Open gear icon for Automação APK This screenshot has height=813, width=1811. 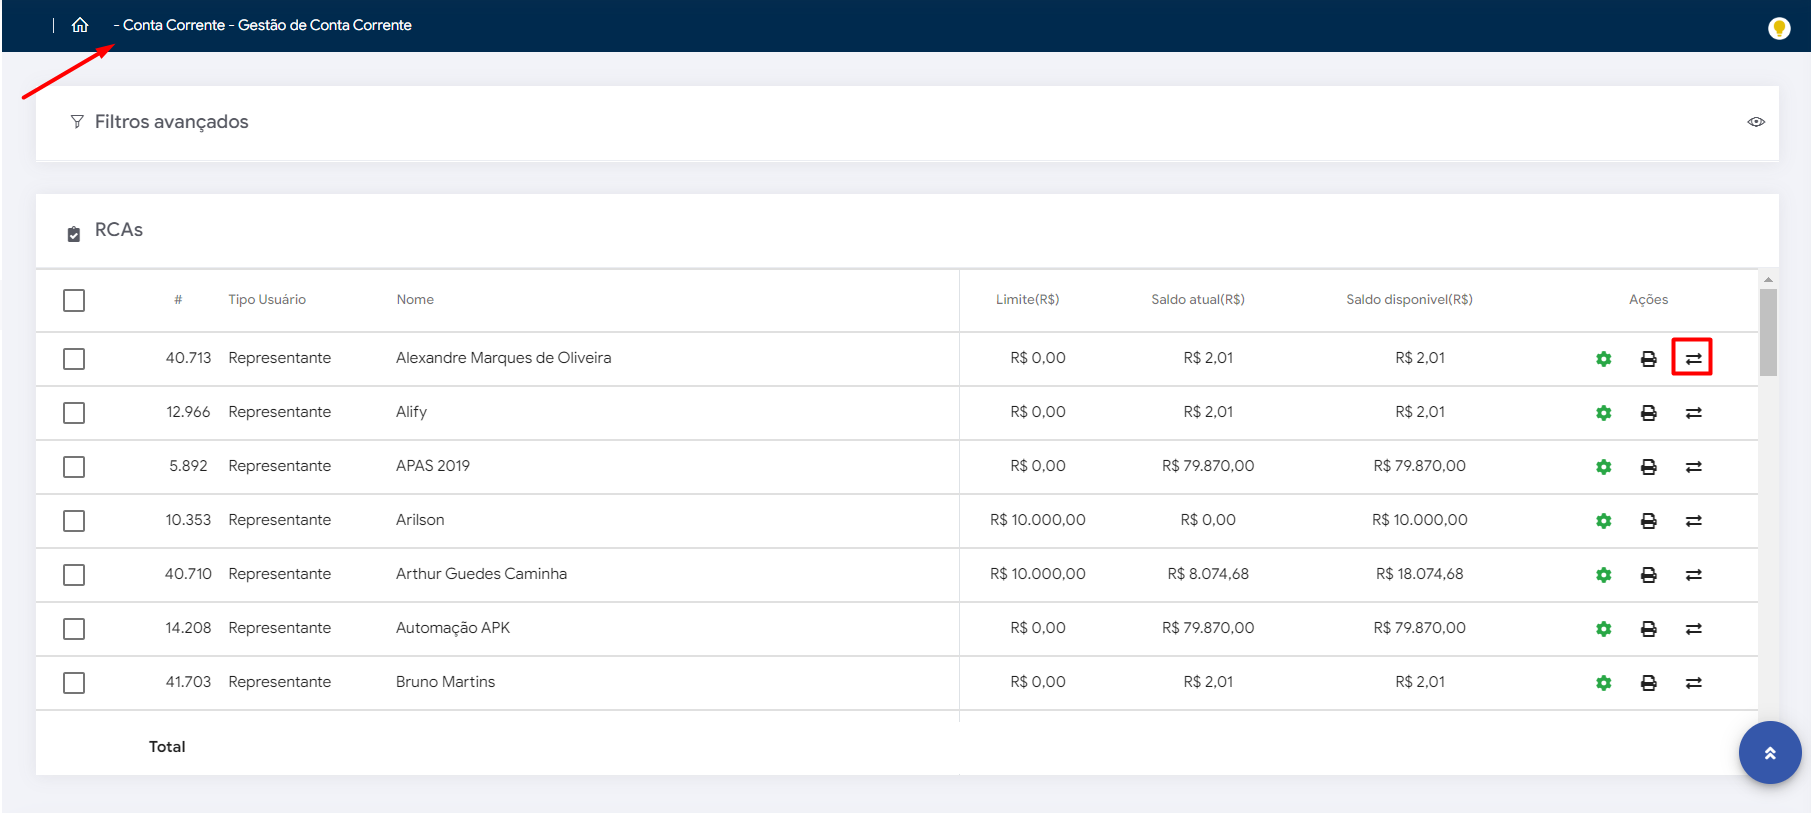(1603, 629)
